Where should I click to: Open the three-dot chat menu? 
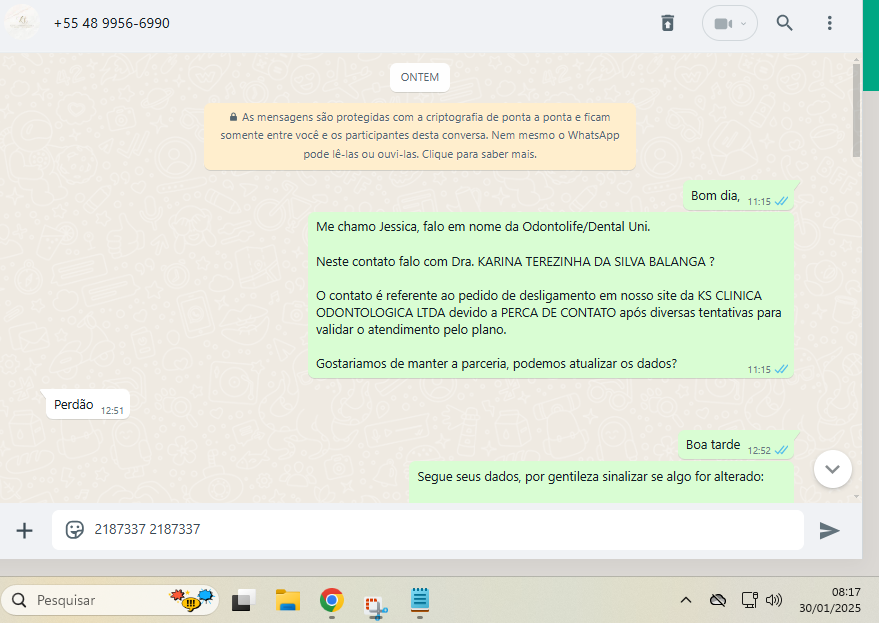click(830, 23)
